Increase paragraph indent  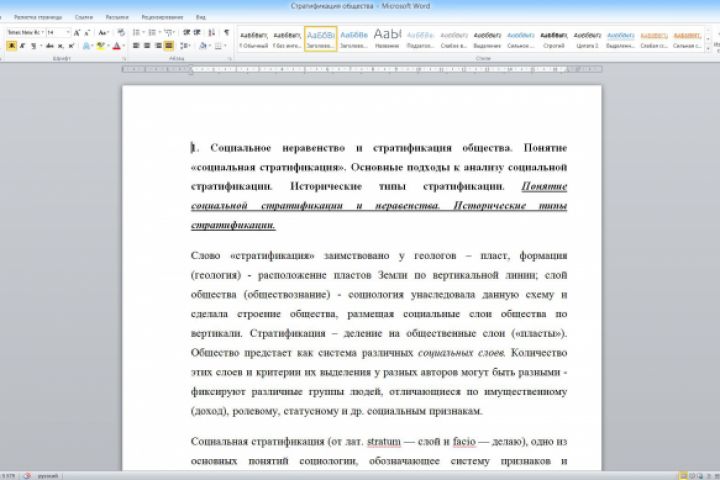[x=197, y=33]
